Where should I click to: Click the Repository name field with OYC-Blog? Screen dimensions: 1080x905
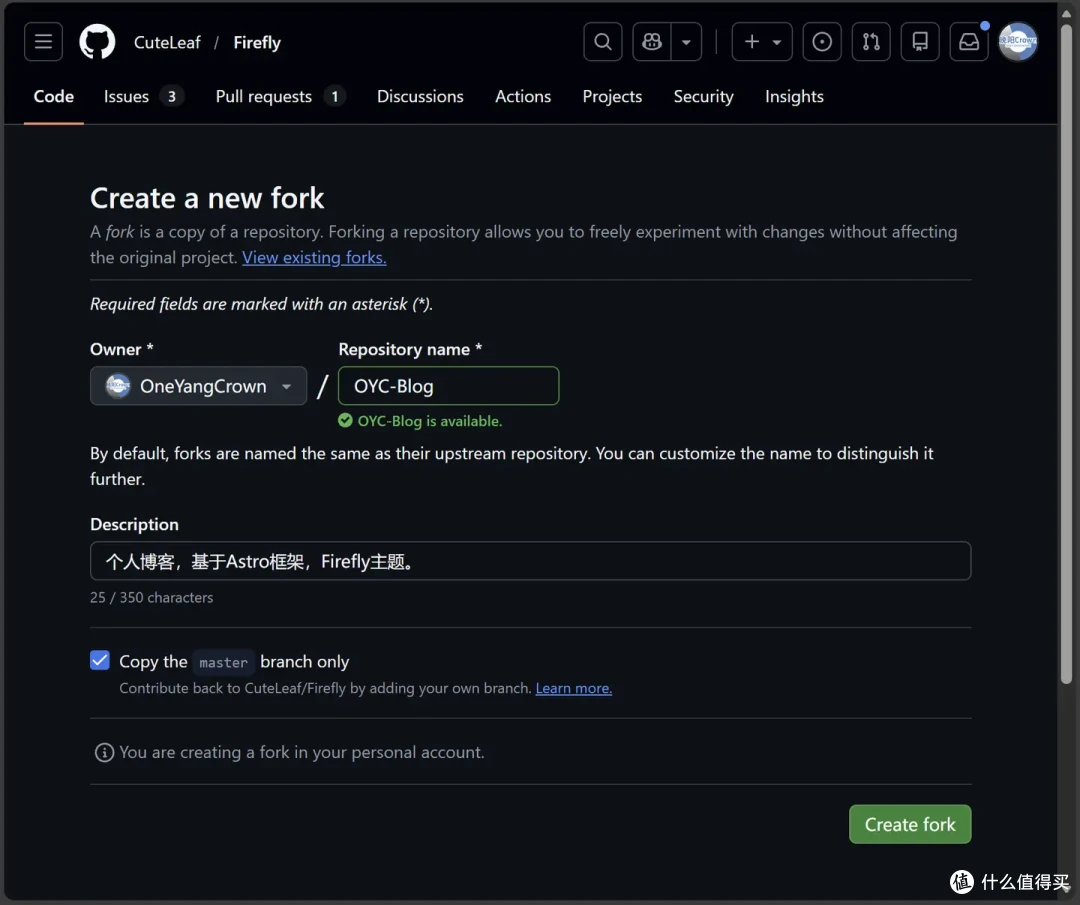click(x=448, y=386)
